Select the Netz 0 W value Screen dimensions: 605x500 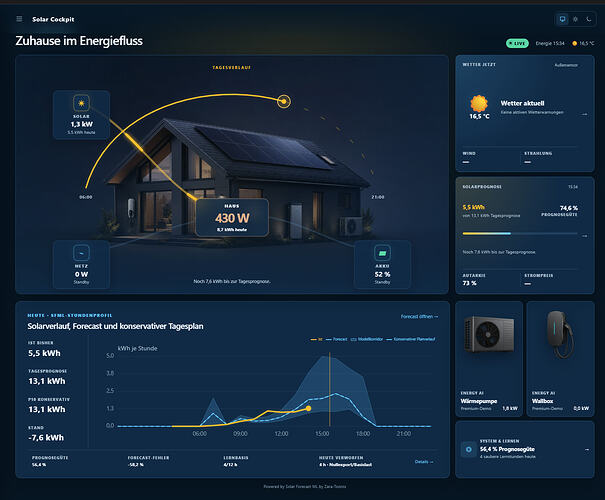81,274
